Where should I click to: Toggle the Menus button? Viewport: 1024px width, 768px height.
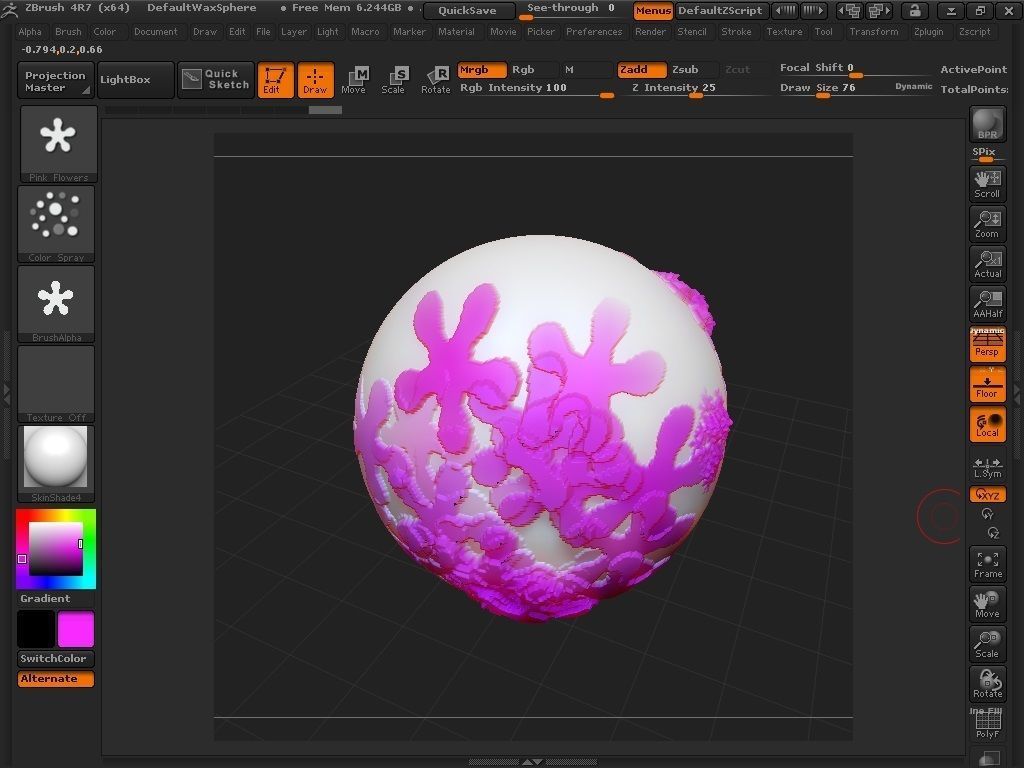click(x=653, y=10)
